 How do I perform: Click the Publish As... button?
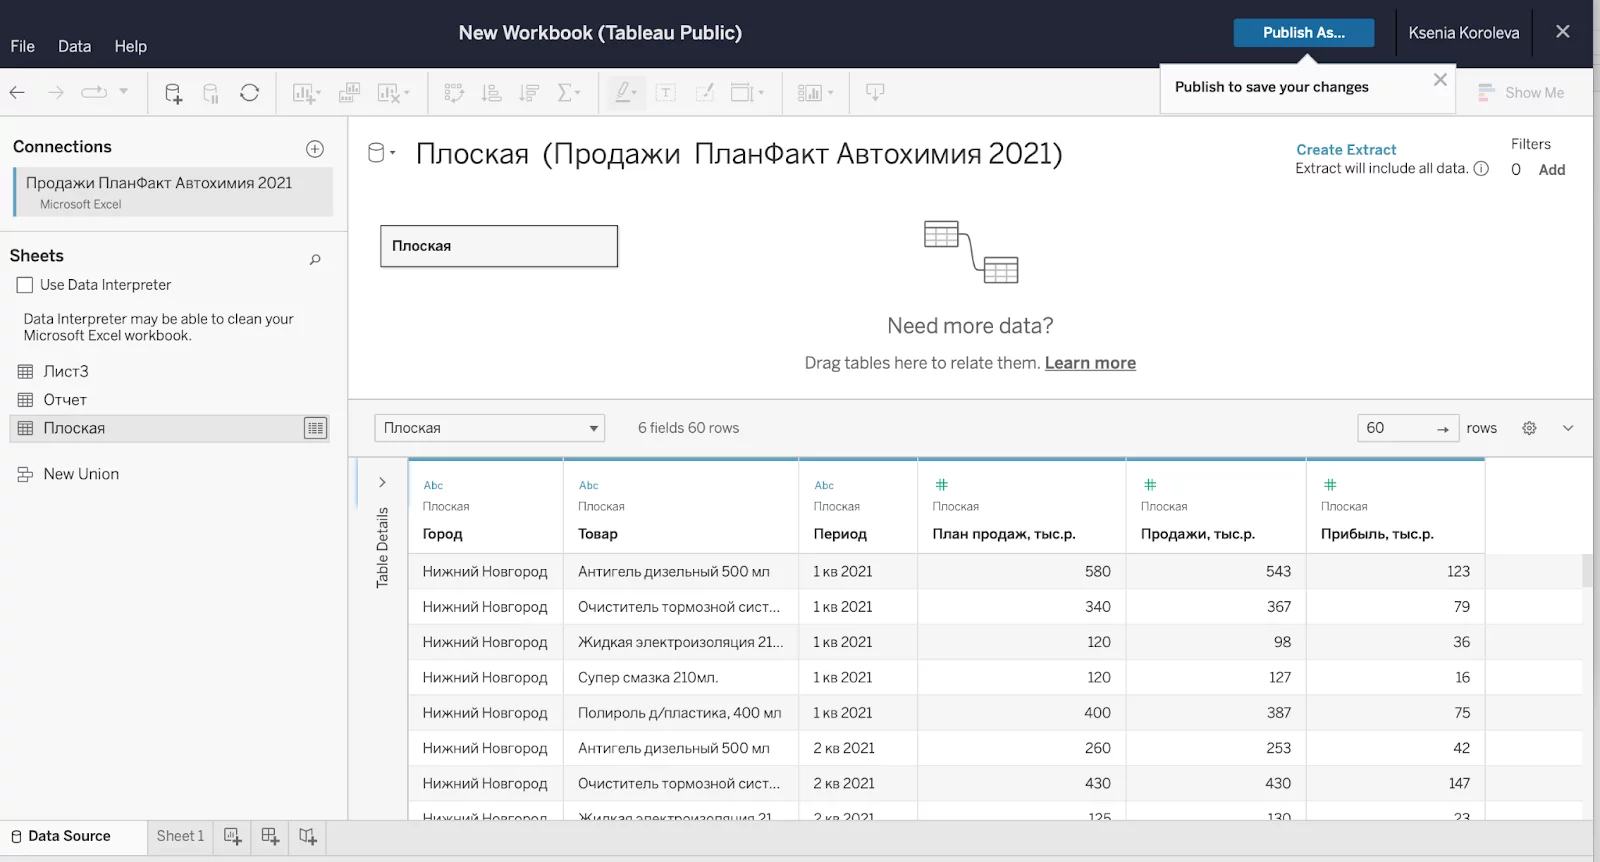(1303, 33)
